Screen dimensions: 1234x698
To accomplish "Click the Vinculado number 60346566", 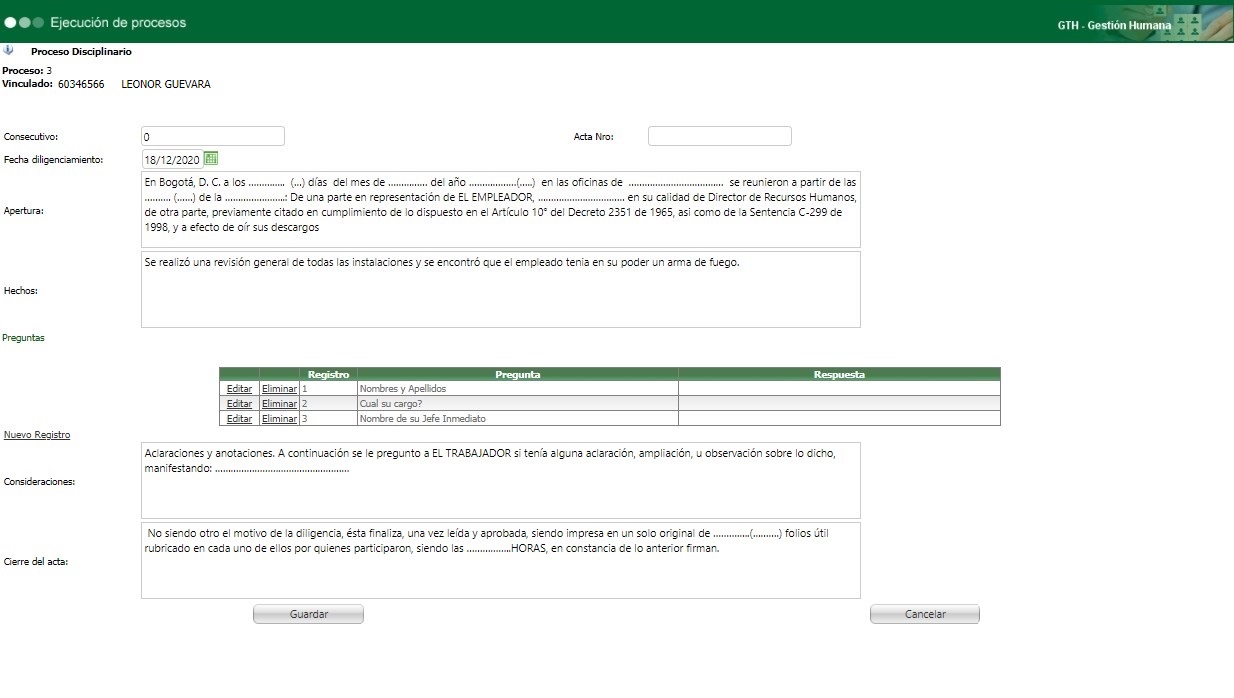I will 81,84.
